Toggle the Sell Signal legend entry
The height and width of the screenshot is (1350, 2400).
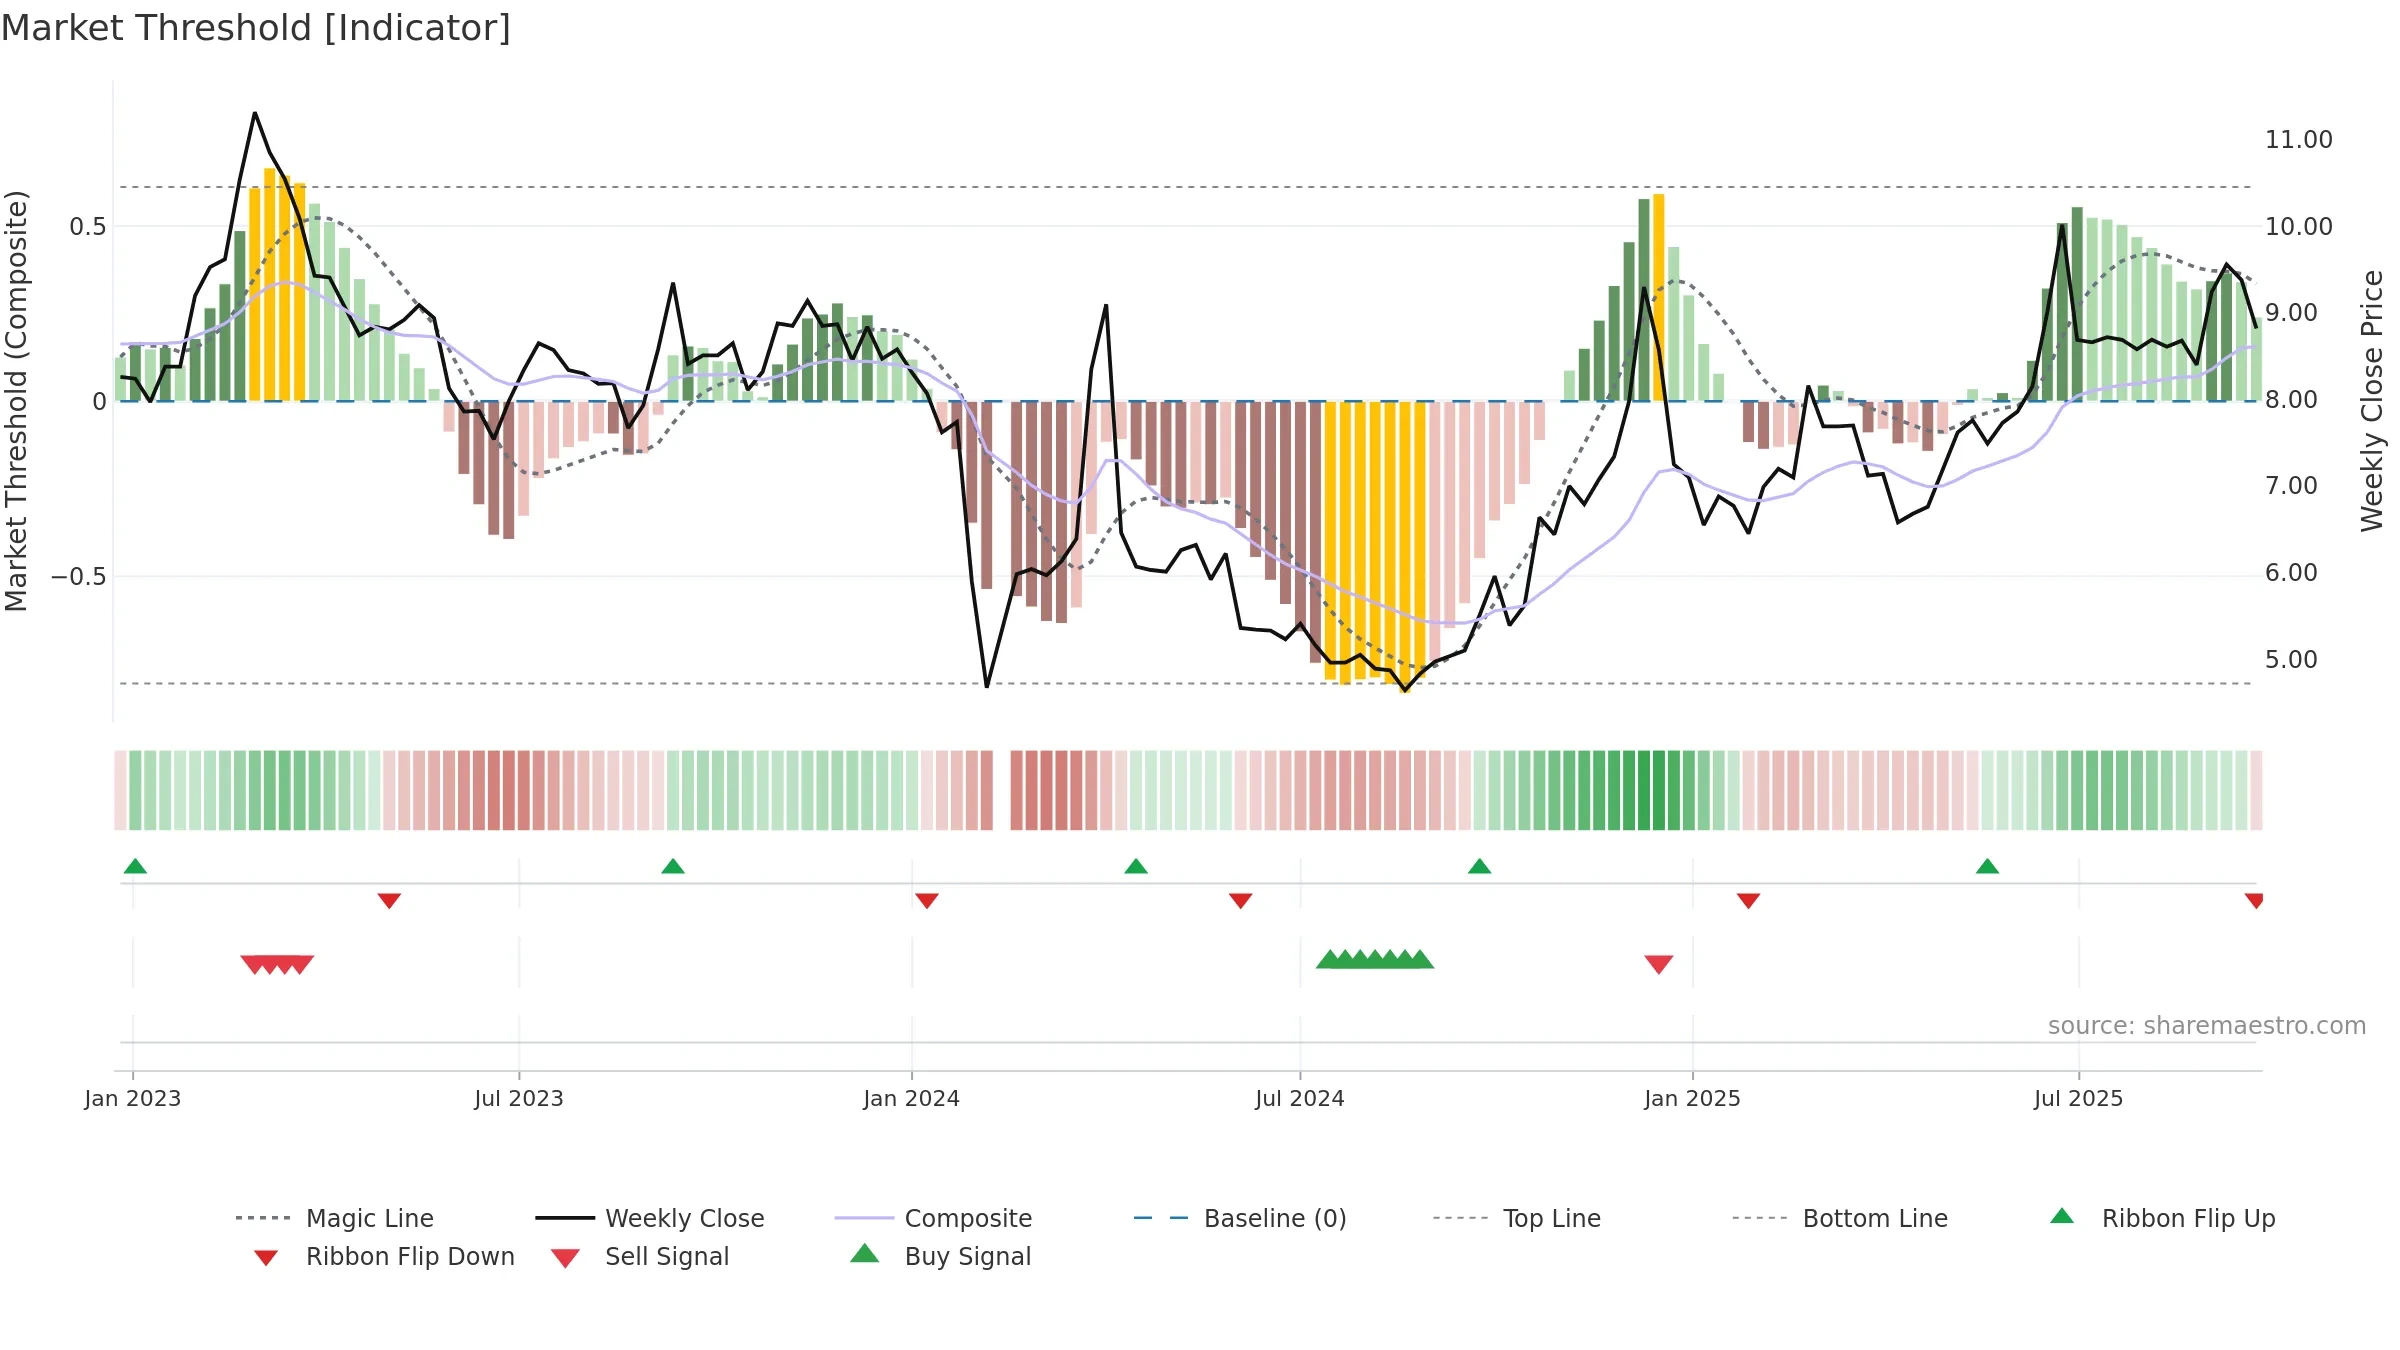(640, 1256)
